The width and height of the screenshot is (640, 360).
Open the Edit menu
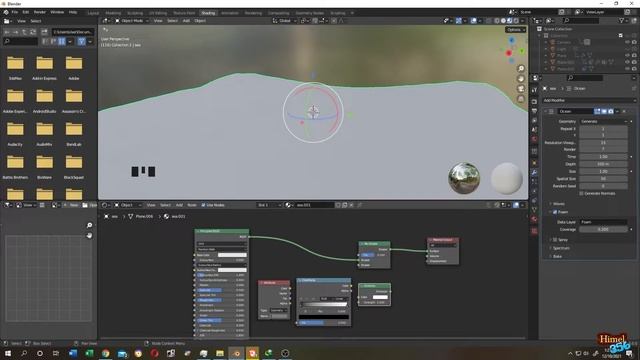click(26, 12)
